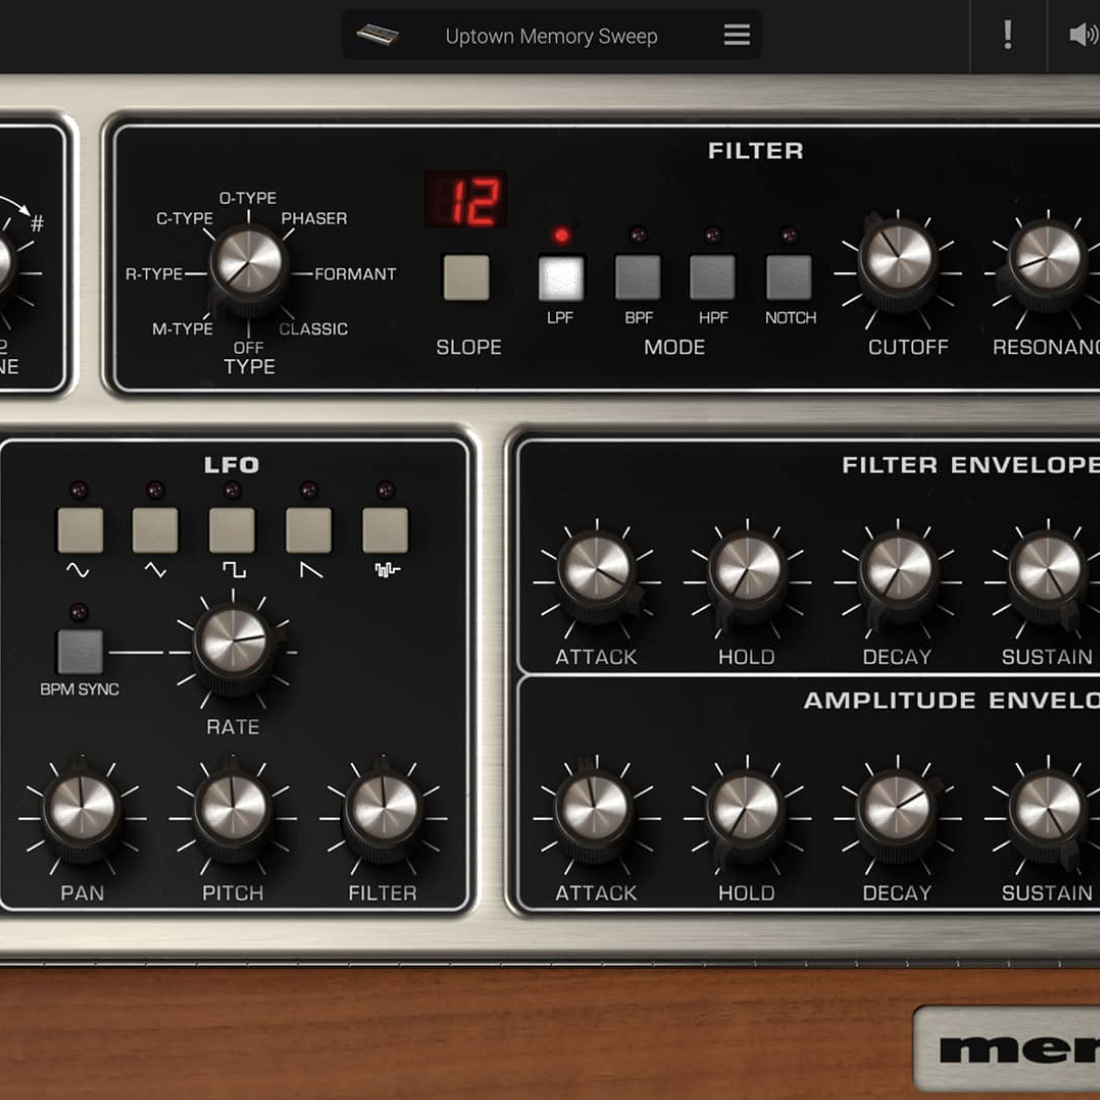Select NOTCH filter mode
The width and height of the screenshot is (1100, 1100).
(789, 278)
